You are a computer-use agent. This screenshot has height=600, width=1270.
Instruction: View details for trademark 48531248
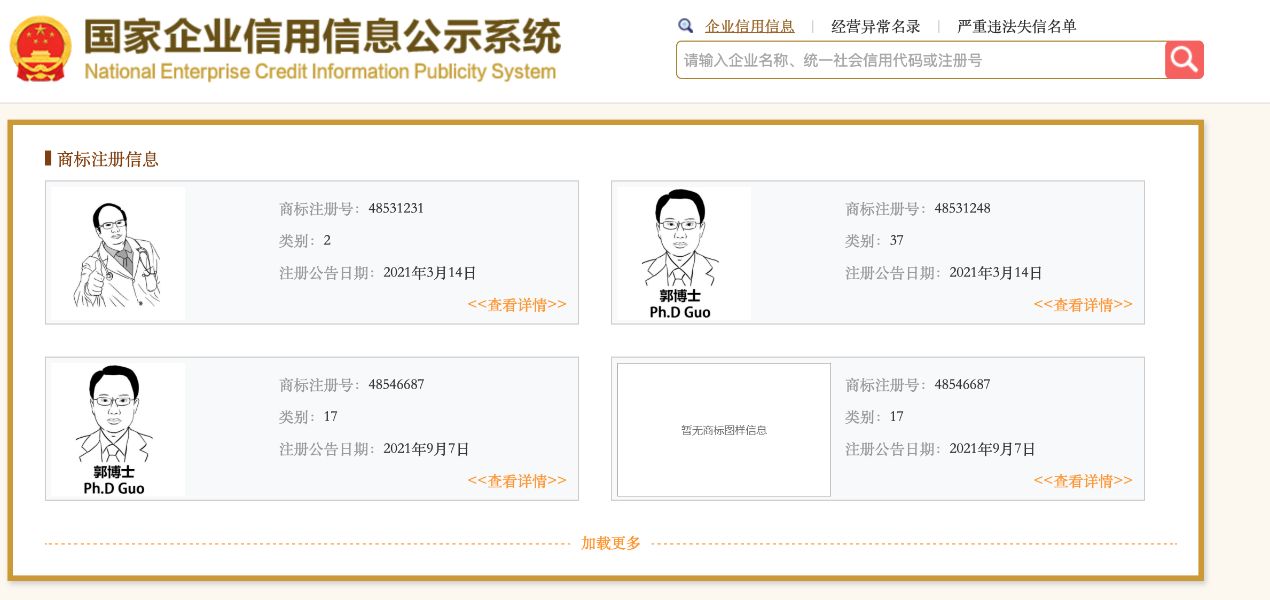tap(1083, 305)
